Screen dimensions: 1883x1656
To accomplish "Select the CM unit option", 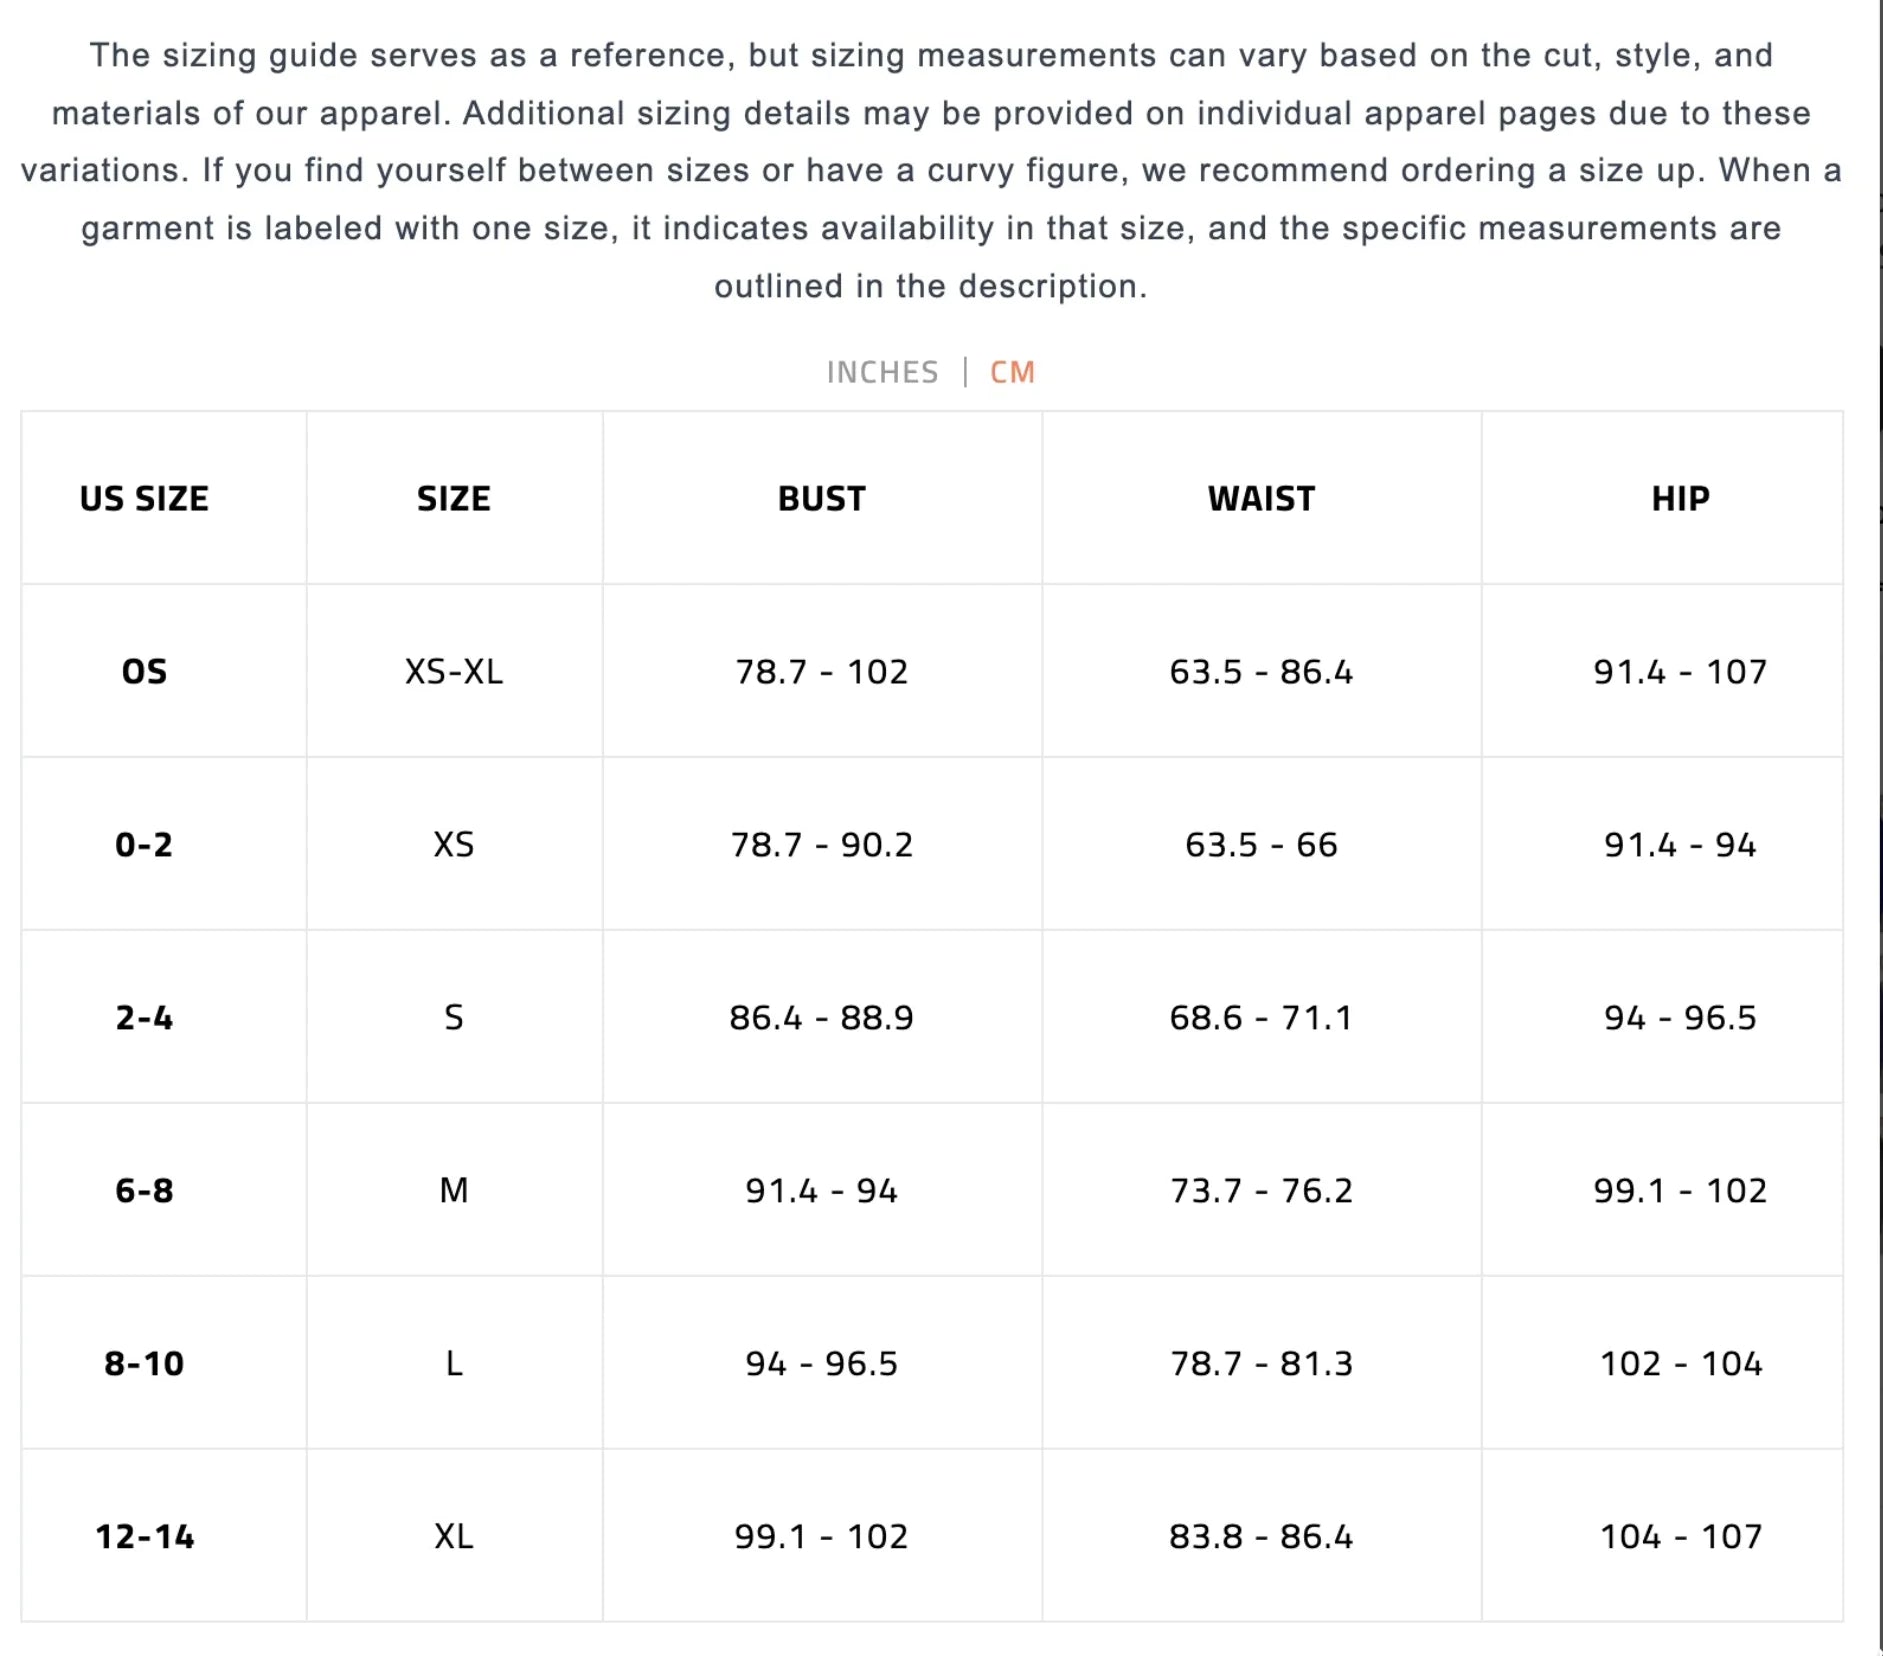I will click(1012, 372).
